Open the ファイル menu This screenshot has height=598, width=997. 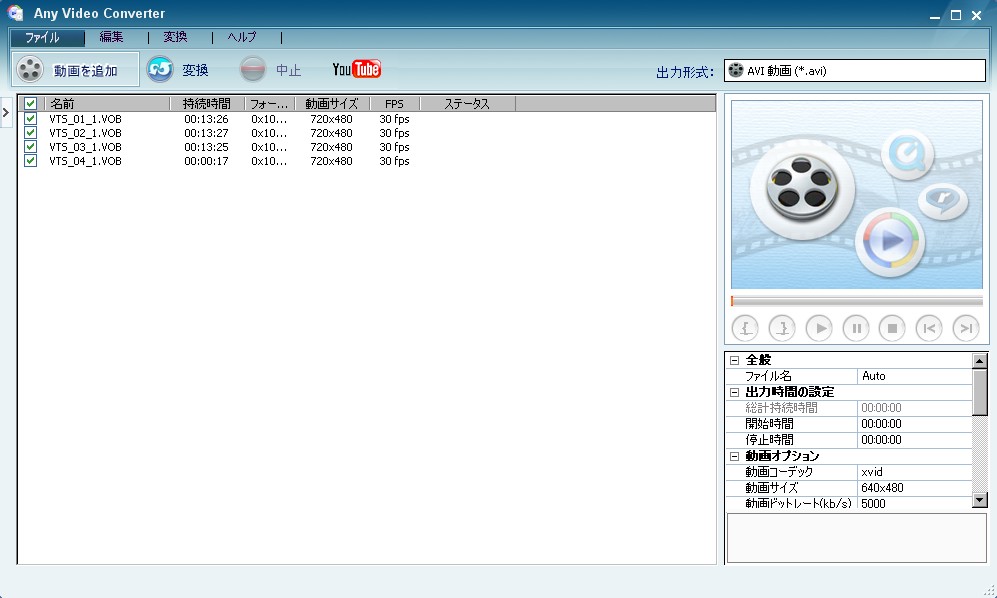(x=47, y=38)
